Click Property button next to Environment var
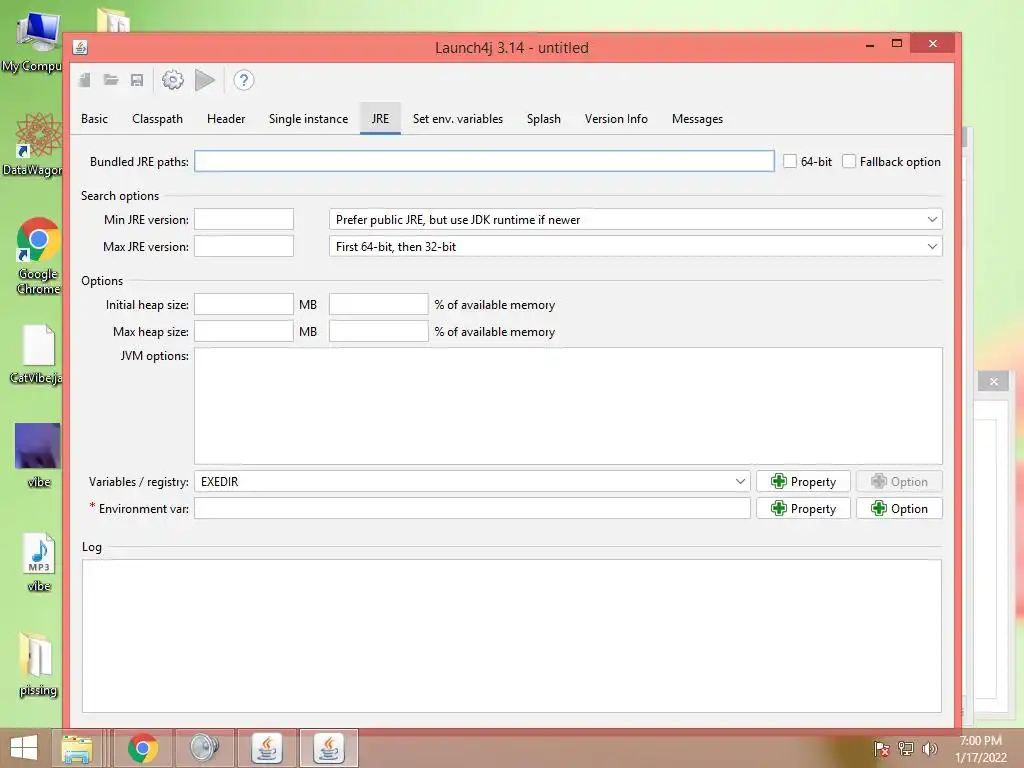The width and height of the screenshot is (1024, 768). [803, 508]
